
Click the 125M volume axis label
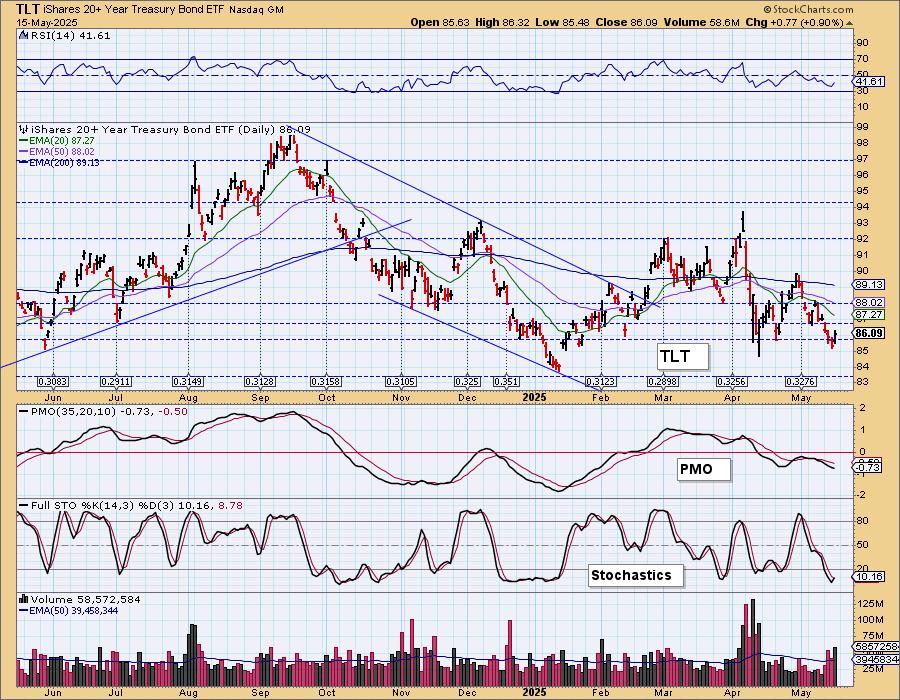tap(871, 604)
